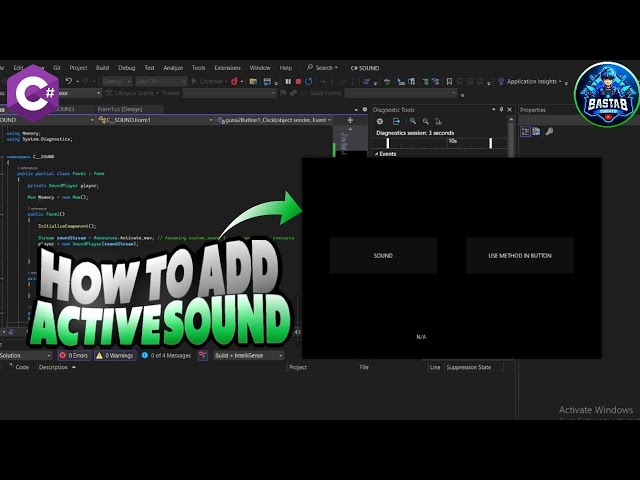Pause debugging with the Break All button
Viewport: 640px width, 480px height.
tap(288, 82)
